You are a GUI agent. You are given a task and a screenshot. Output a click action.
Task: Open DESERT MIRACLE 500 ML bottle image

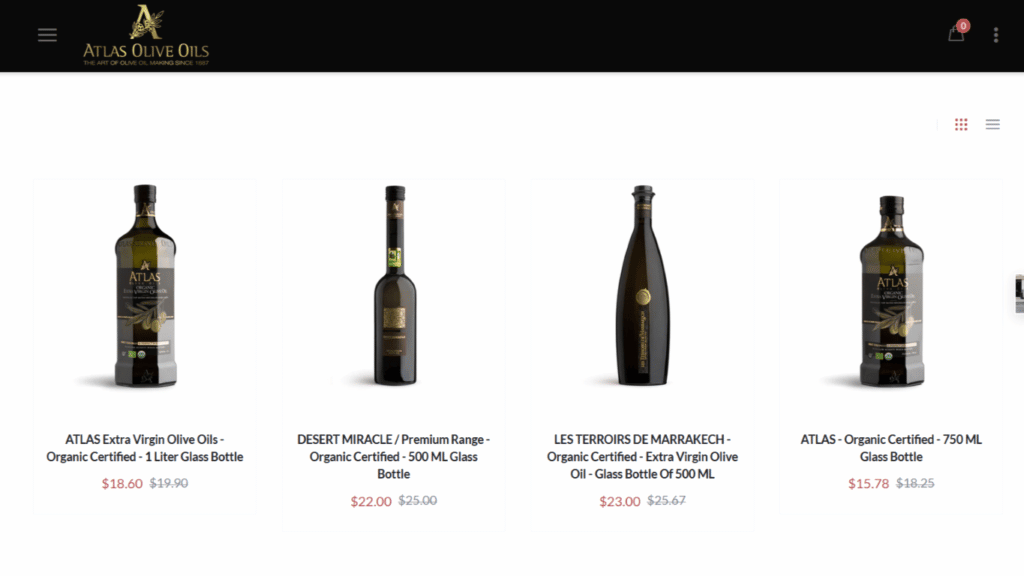[x=394, y=286]
